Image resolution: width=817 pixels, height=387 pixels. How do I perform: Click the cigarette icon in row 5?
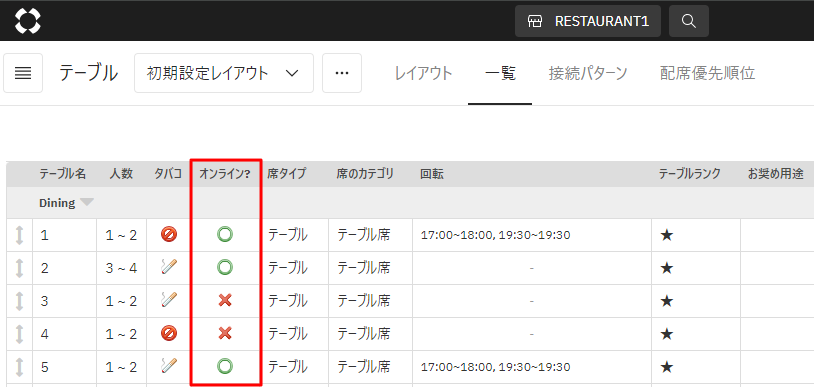[x=169, y=366]
